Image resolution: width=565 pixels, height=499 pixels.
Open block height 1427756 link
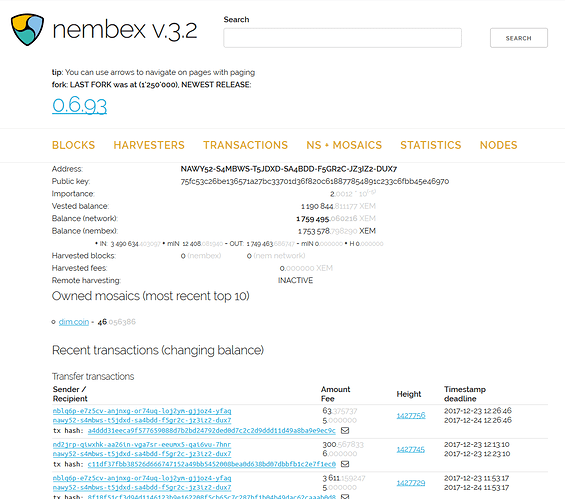coord(411,416)
